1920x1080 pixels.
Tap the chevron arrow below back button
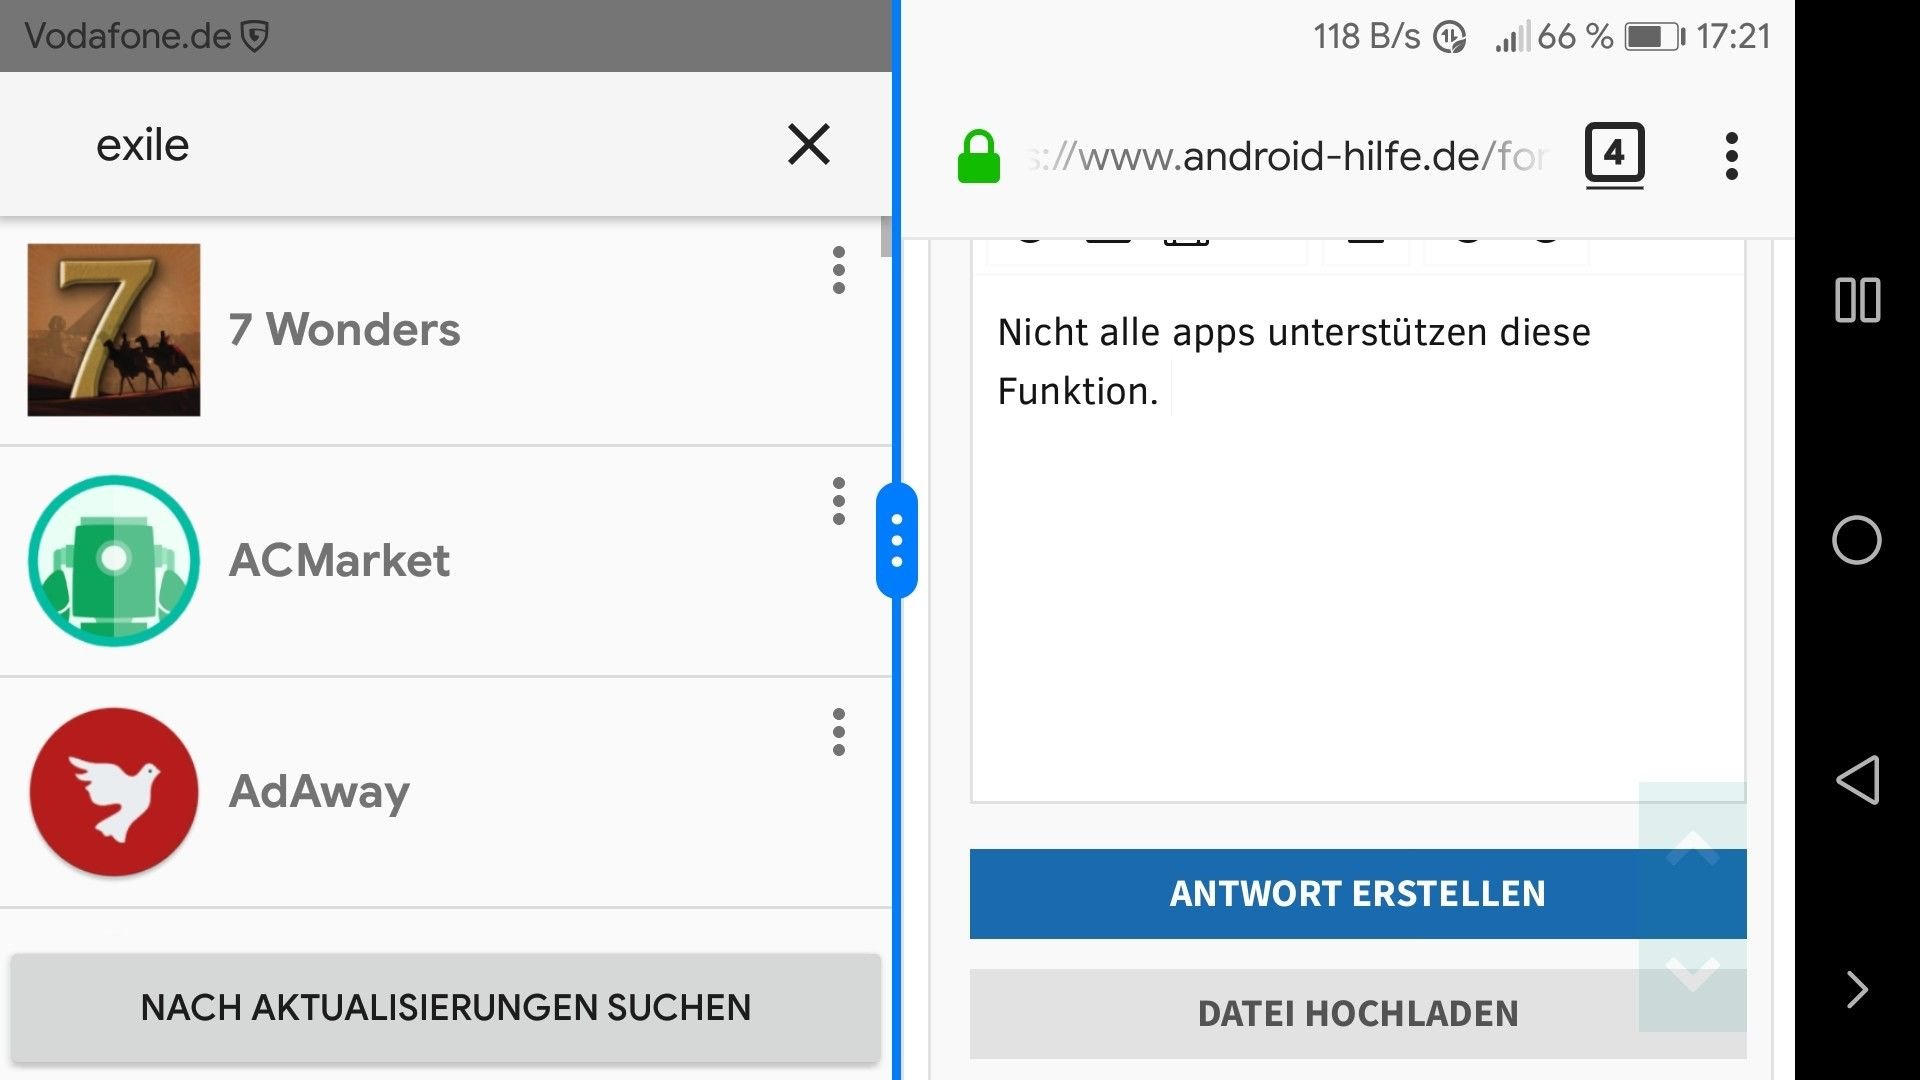(1857, 989)
